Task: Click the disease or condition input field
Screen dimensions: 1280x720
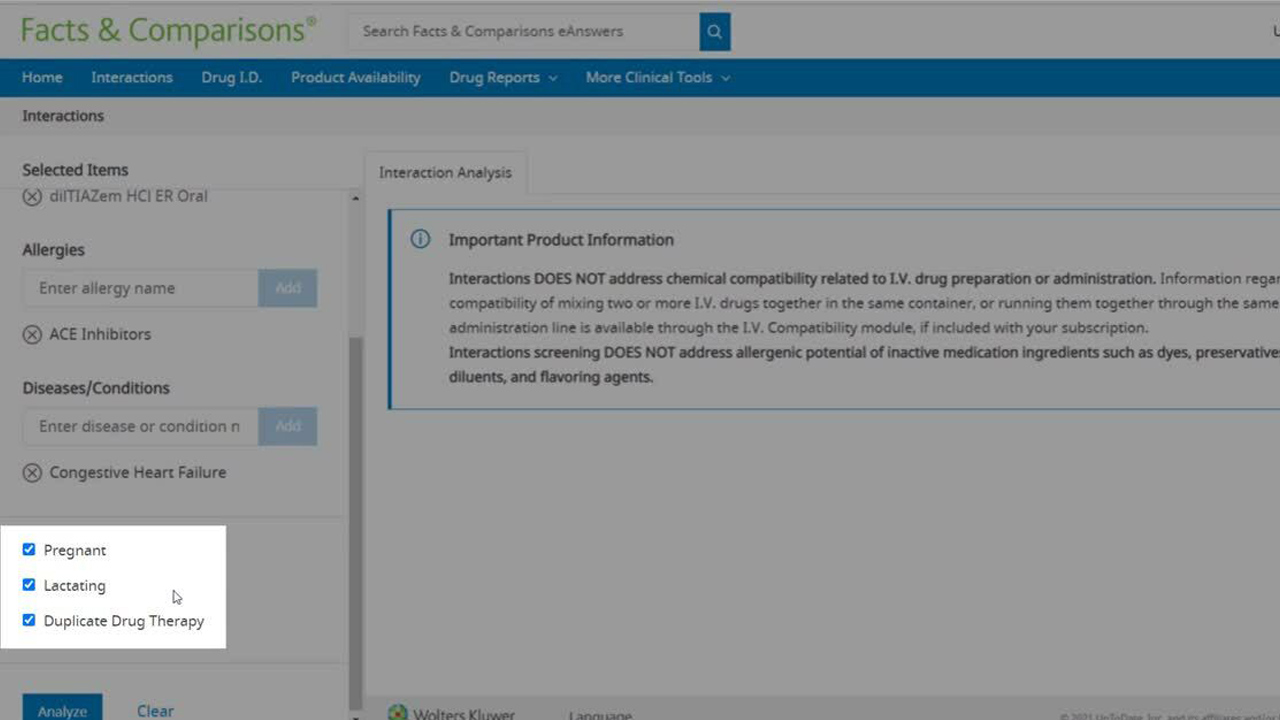Action: 140,426
